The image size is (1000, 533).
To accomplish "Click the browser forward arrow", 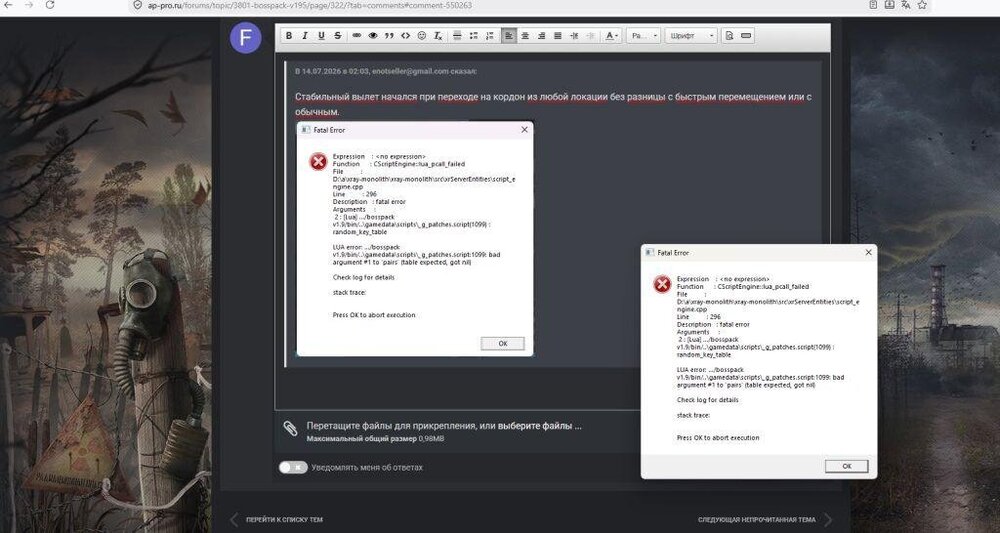I will (x=29, y=4).
